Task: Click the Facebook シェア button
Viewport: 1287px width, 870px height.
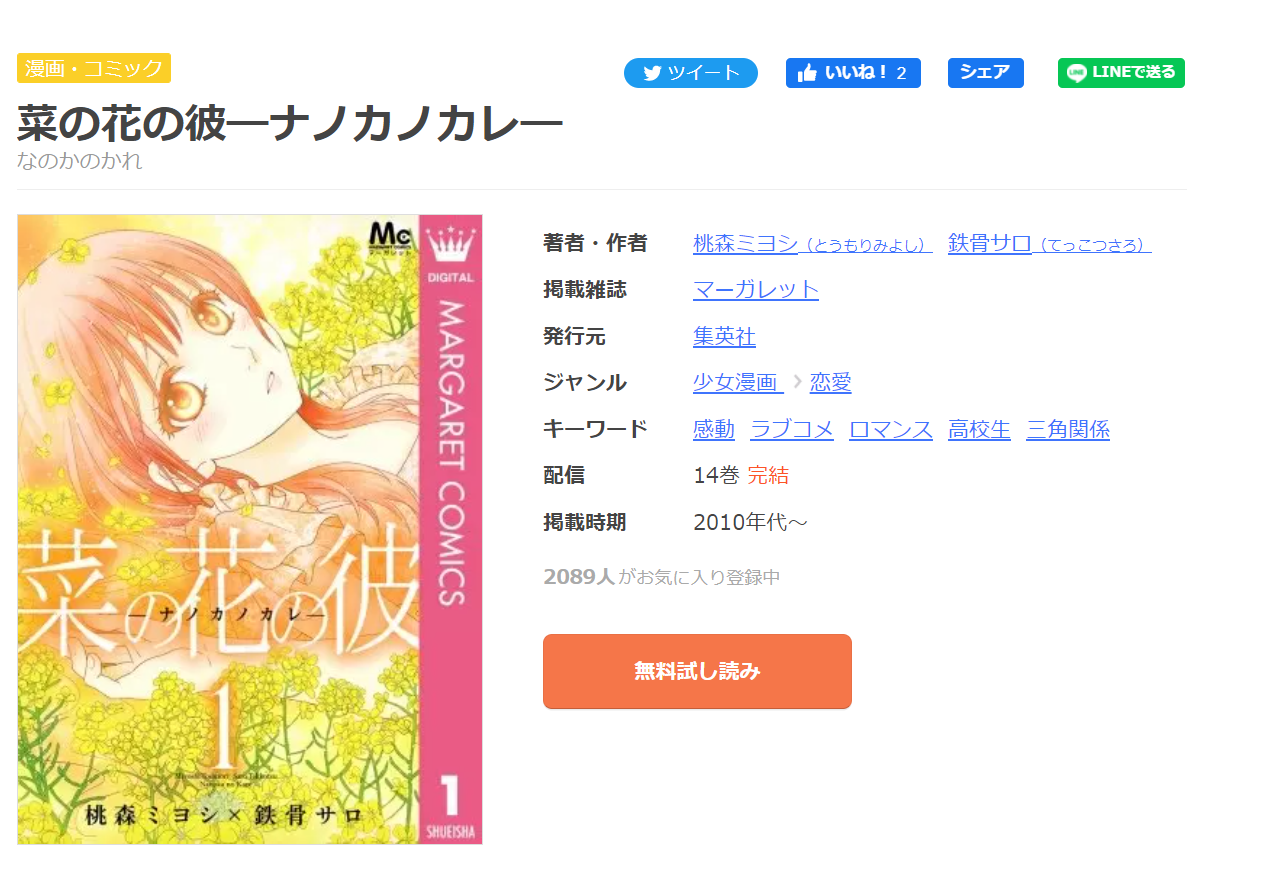Action: (x=985, y=73)
